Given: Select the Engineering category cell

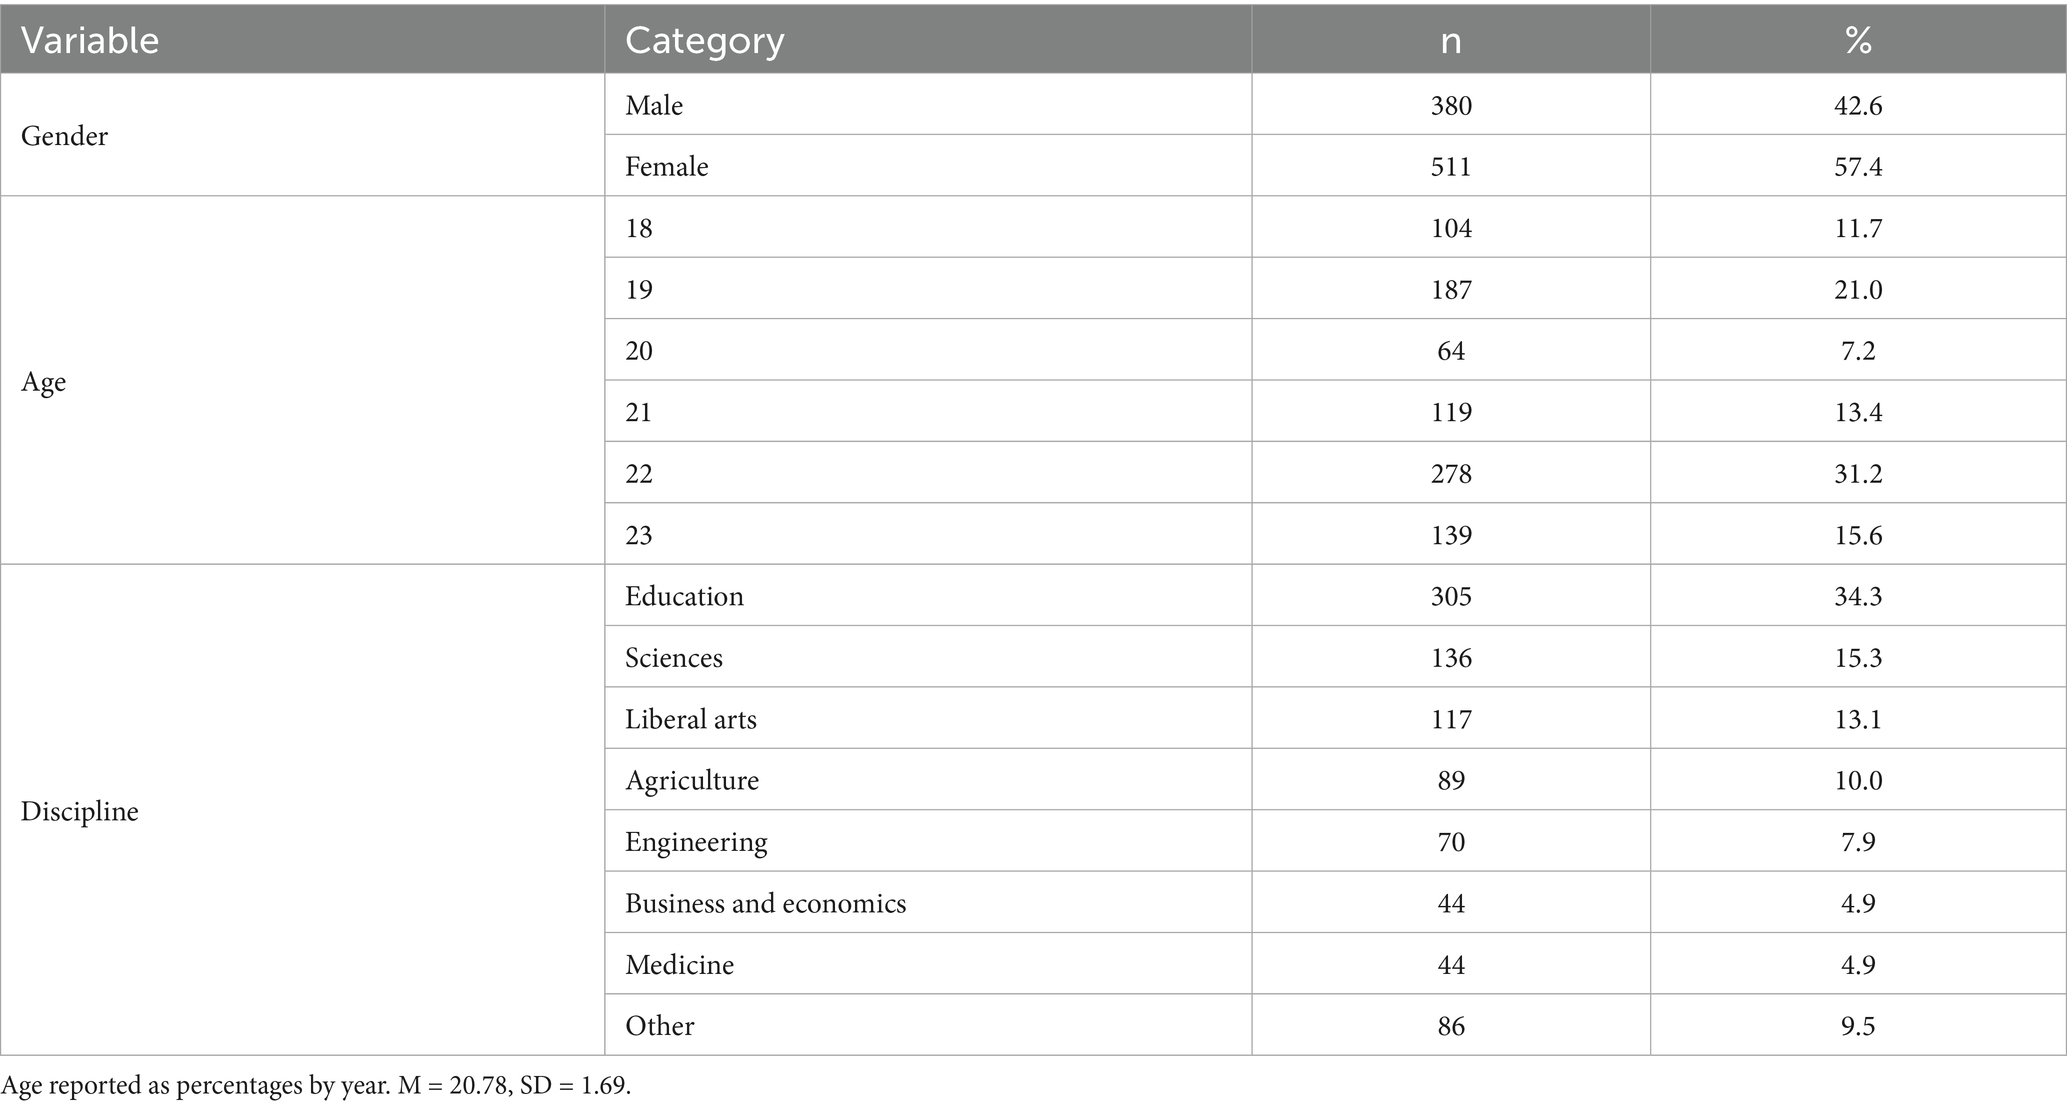Looking at the screenshot, I should [696, 842].
